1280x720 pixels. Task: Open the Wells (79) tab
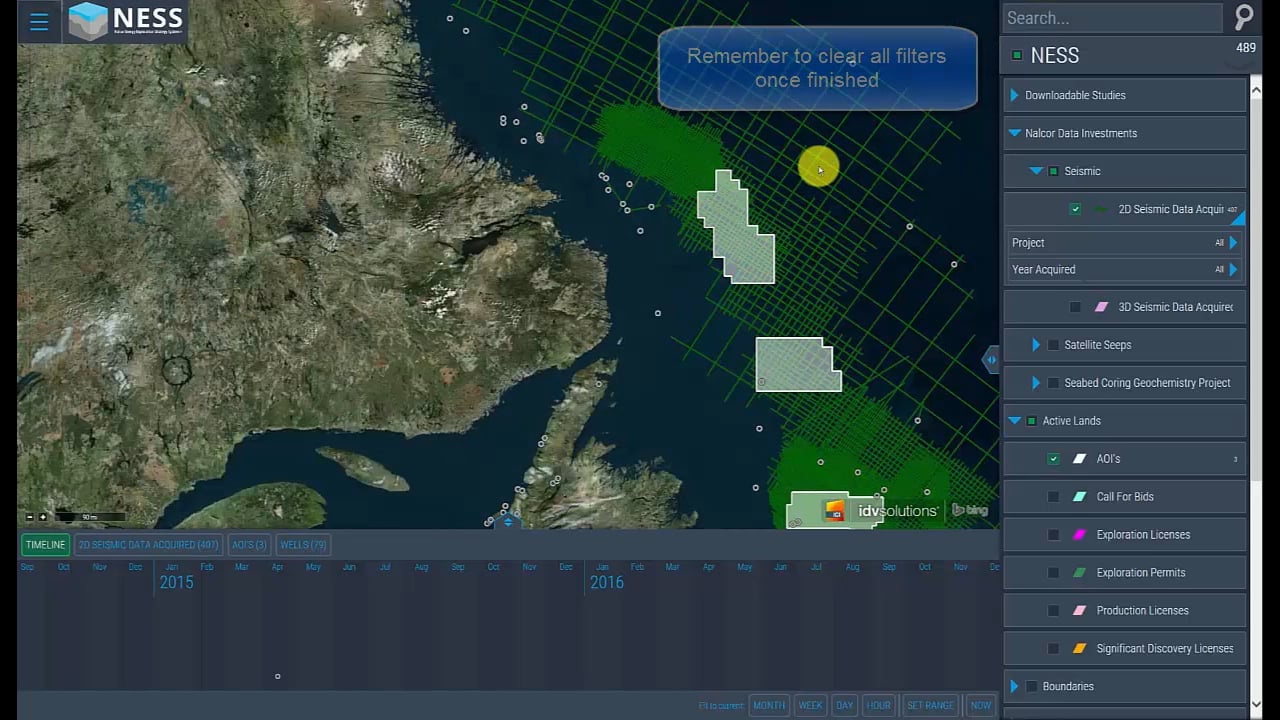click(303, 545)
